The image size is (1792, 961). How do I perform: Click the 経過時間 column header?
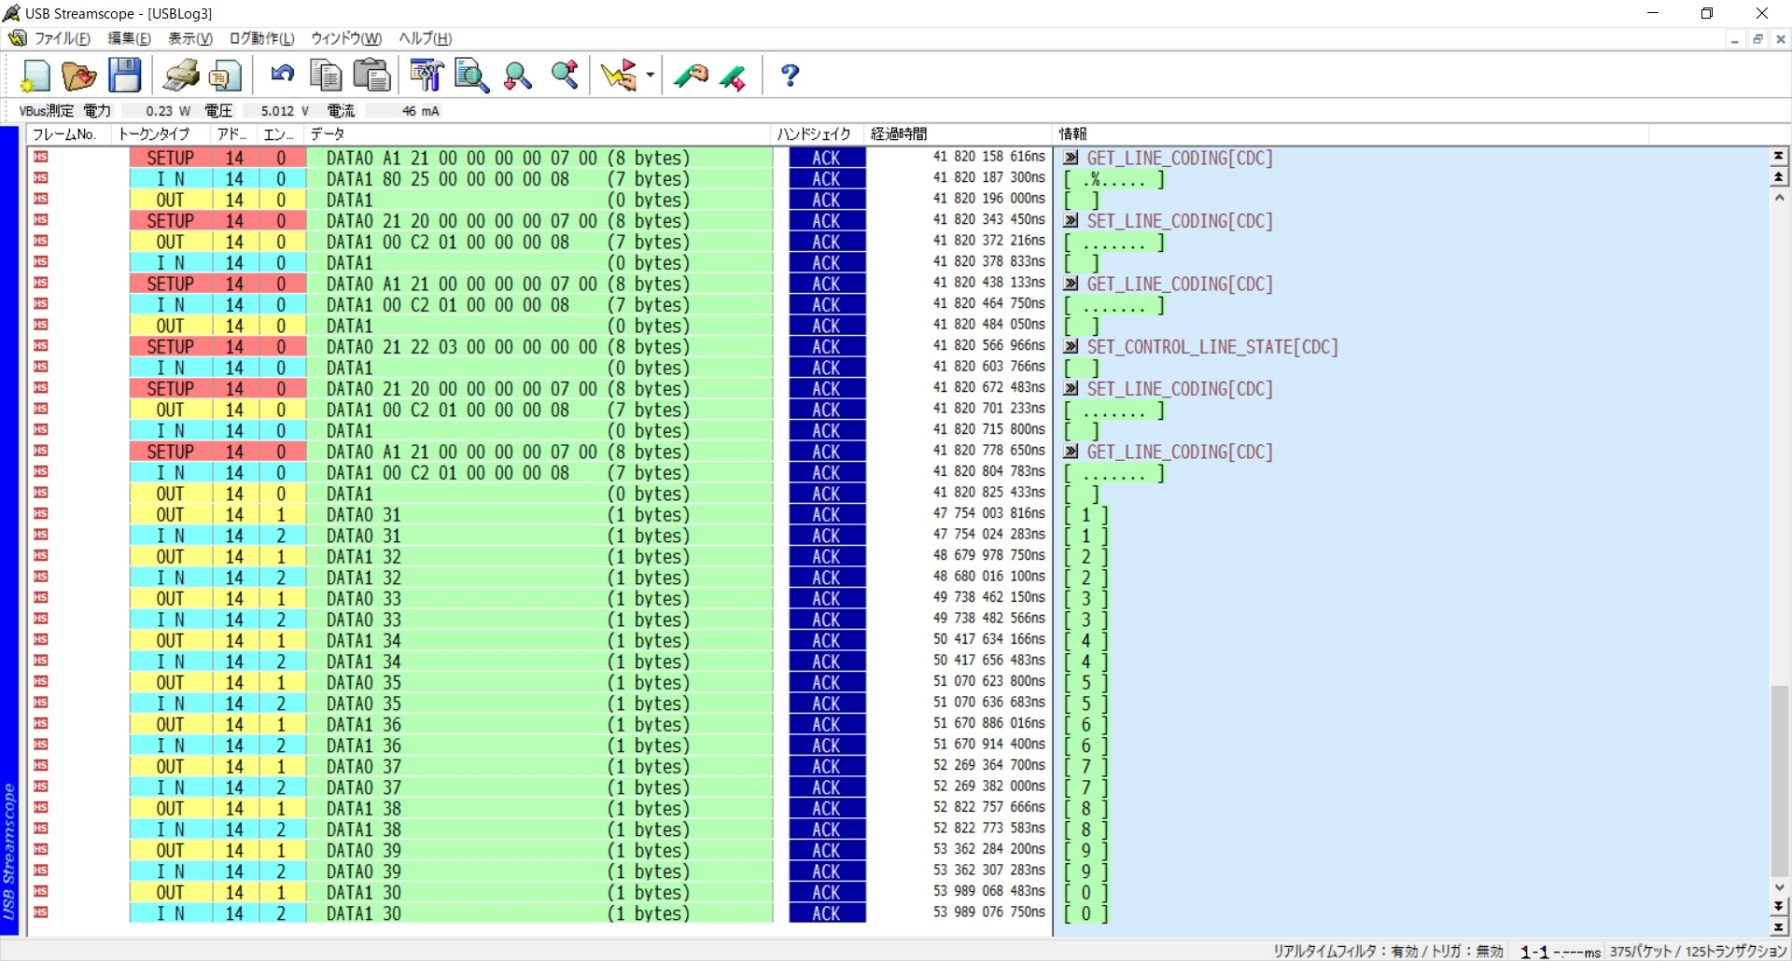pos(958,134)
